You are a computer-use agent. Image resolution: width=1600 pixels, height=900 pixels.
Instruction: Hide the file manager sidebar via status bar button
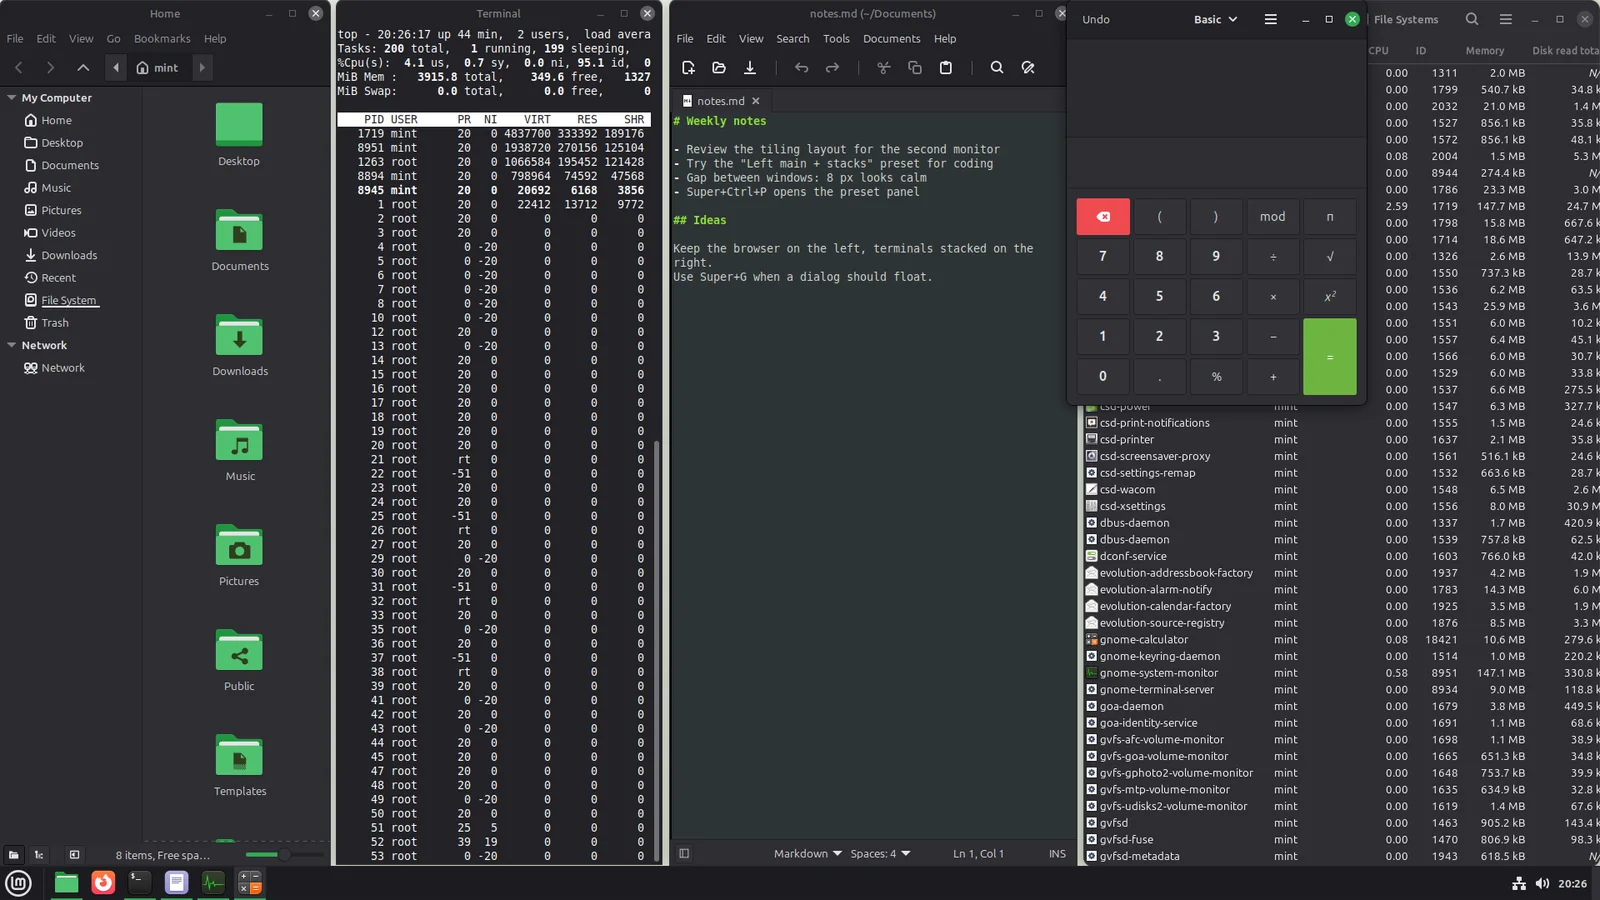pyautogui.click(x=74, y=855)
